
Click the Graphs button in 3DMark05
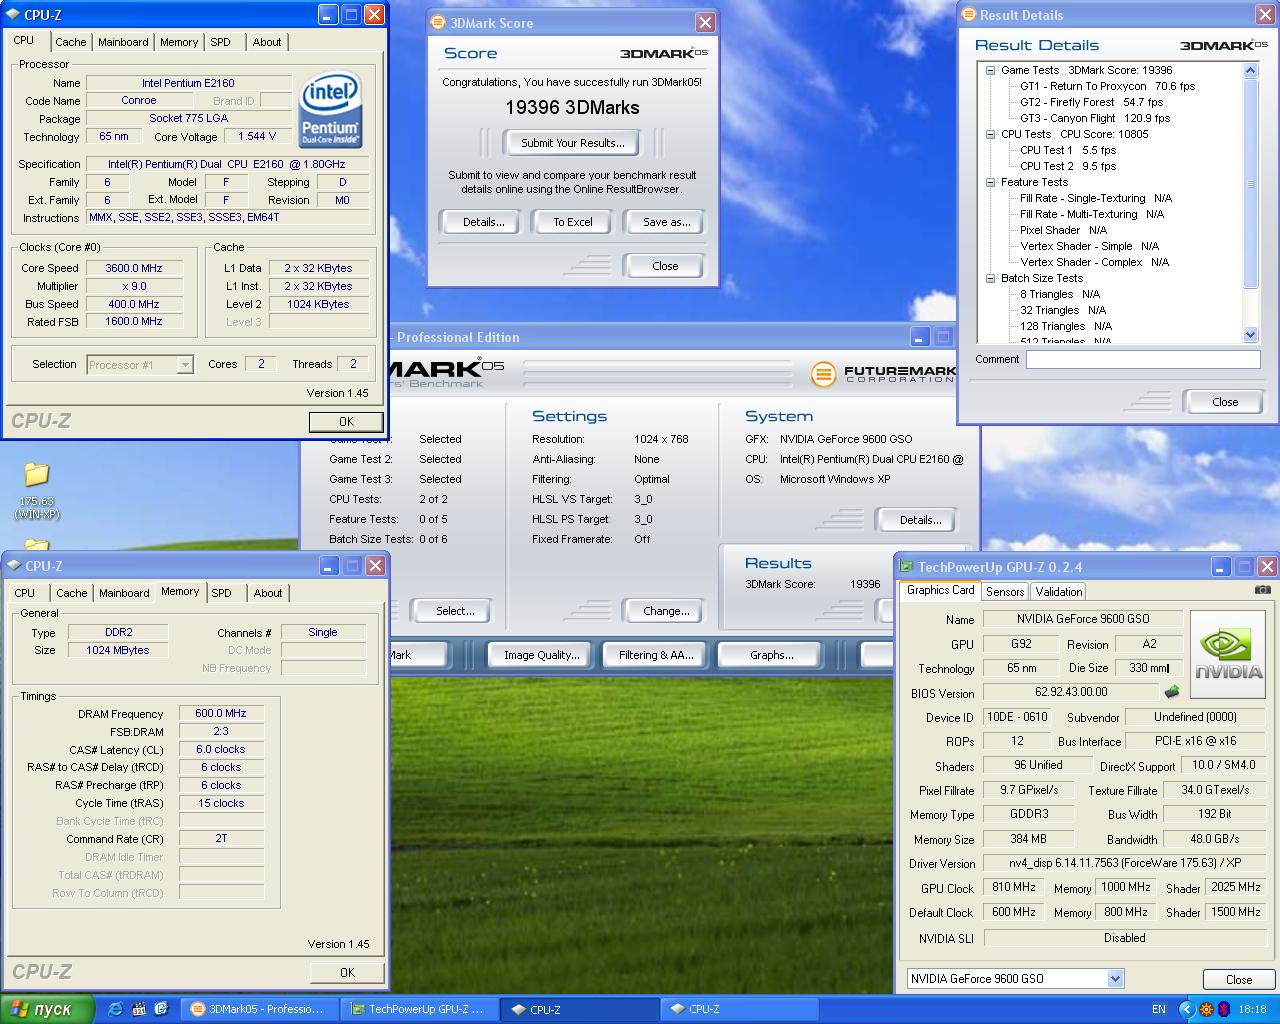pos(771,655)
